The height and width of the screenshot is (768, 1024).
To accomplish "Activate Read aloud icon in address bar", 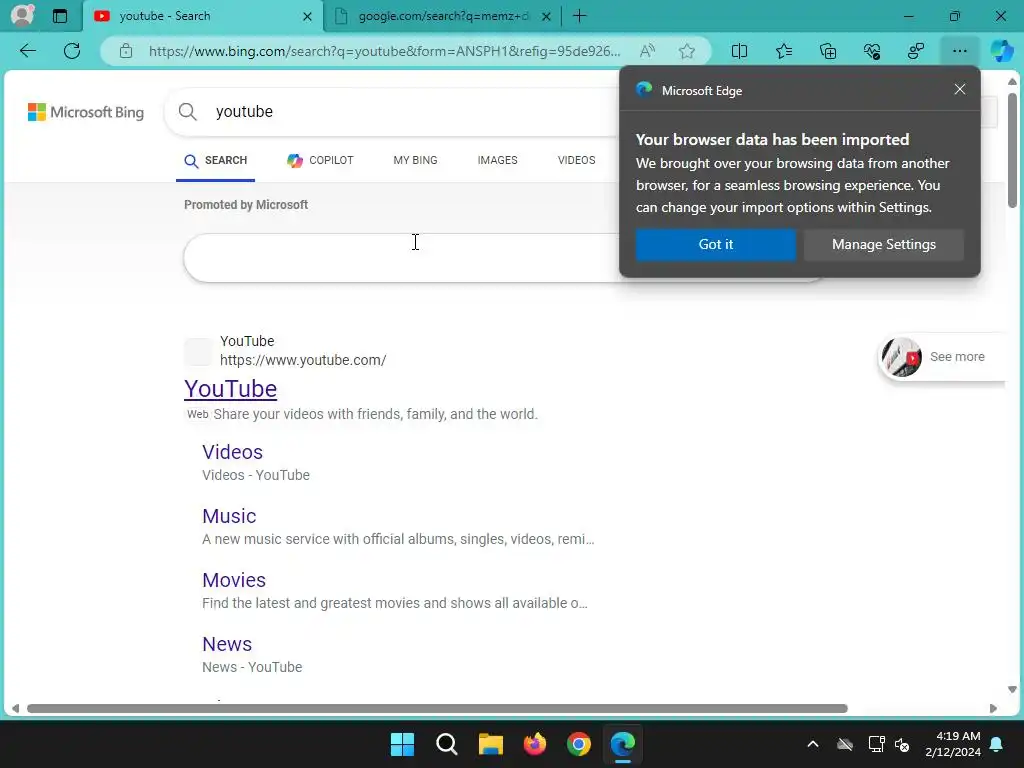I will tap(647, 51).
